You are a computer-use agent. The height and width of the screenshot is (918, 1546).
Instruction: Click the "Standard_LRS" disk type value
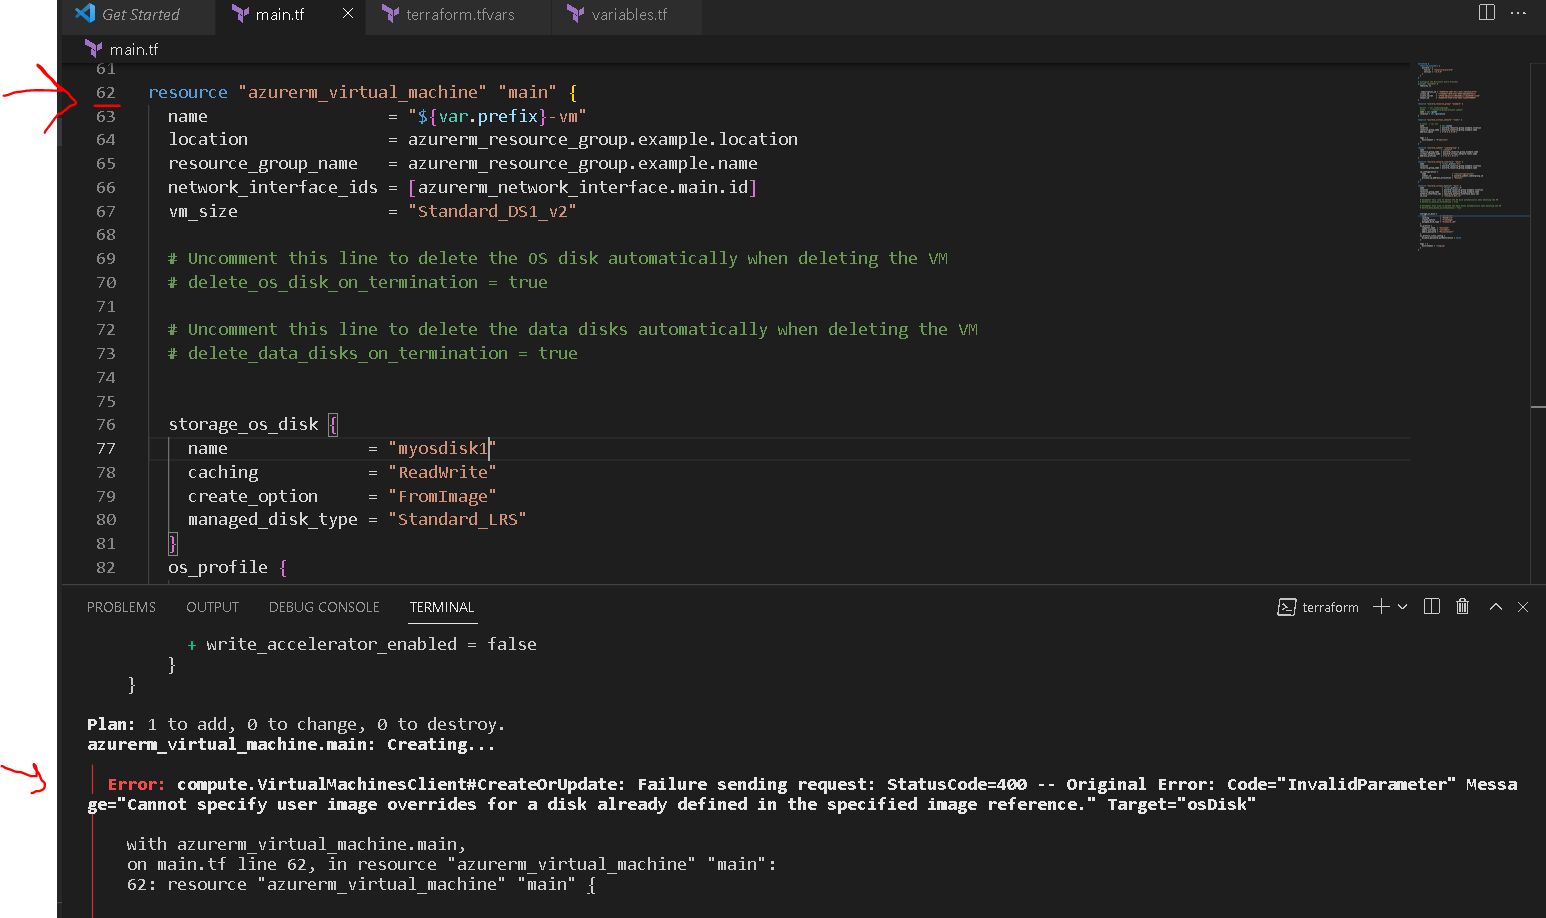pos(457,519)
